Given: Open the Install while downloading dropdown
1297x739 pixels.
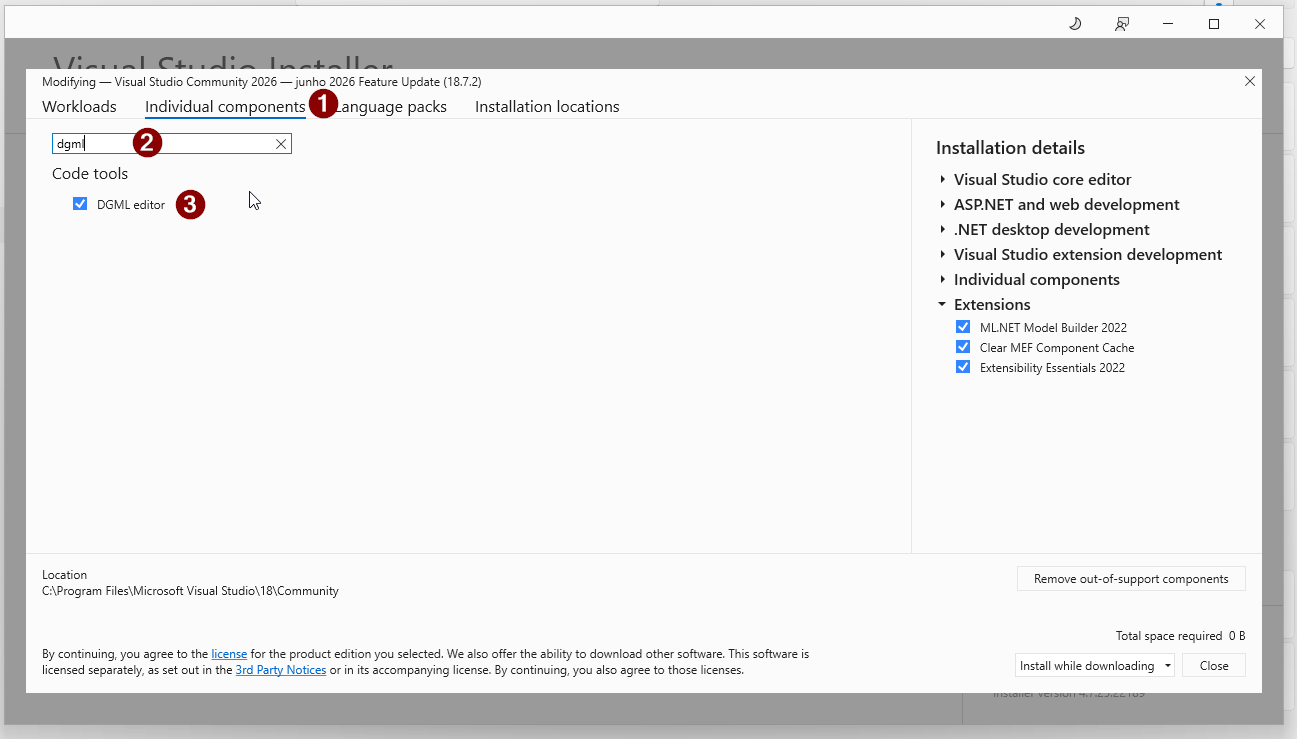Looking at the screenshot, I should 1094,666.
